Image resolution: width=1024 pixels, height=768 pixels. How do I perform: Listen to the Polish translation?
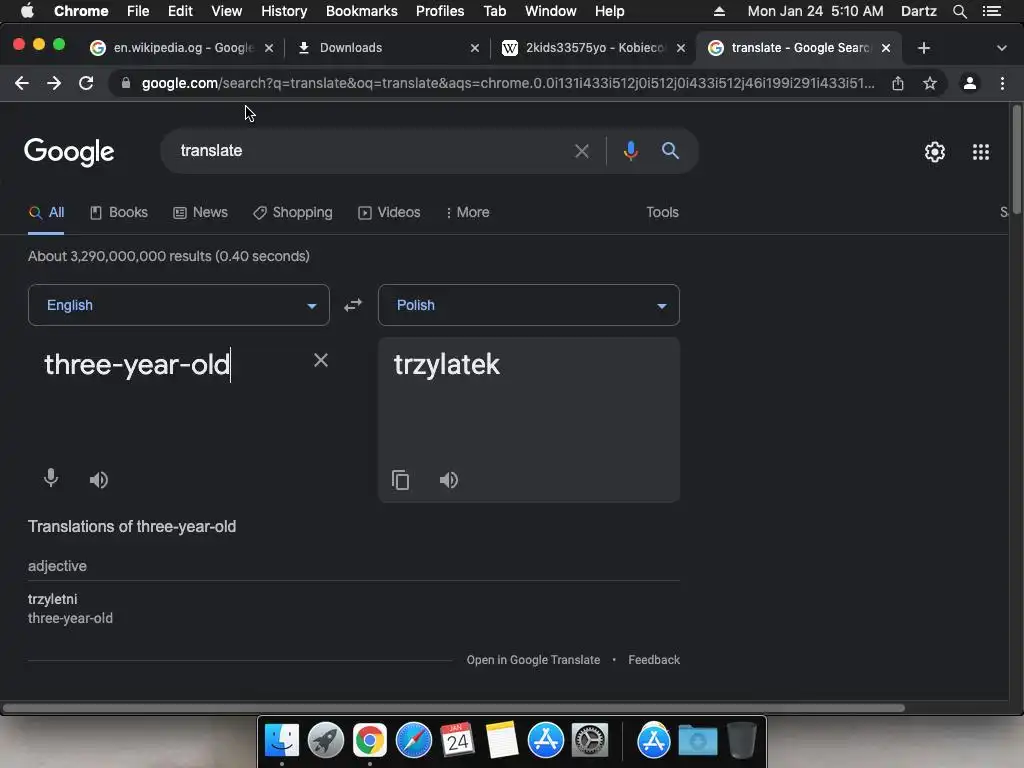449,480
